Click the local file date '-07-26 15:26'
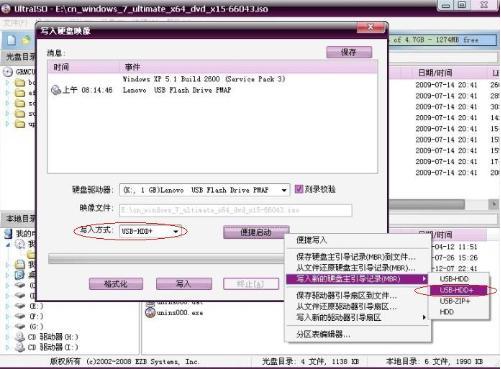Image resolution: width=501 pixels, height=369 pixels. 455,258
